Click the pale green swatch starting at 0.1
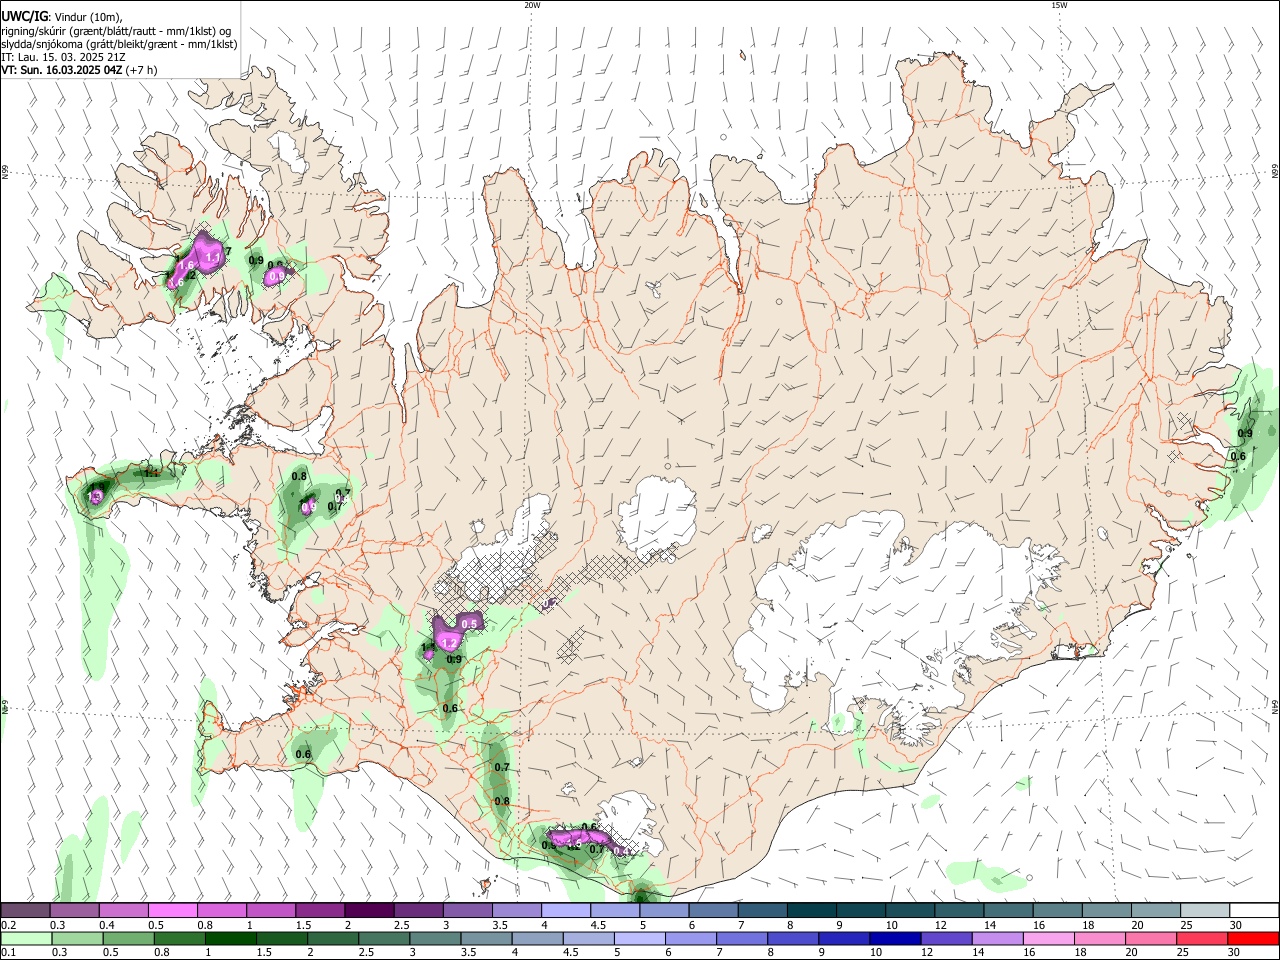This screenshot has height=960, width=1280. point(26,939)
